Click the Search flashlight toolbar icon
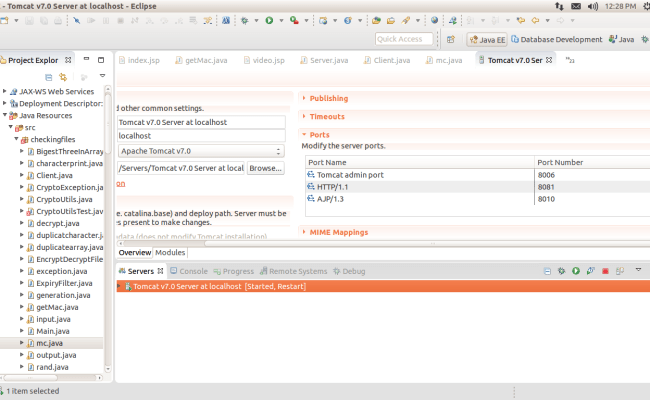Viewport: 650px width, 400px height. tap(406, 20)
